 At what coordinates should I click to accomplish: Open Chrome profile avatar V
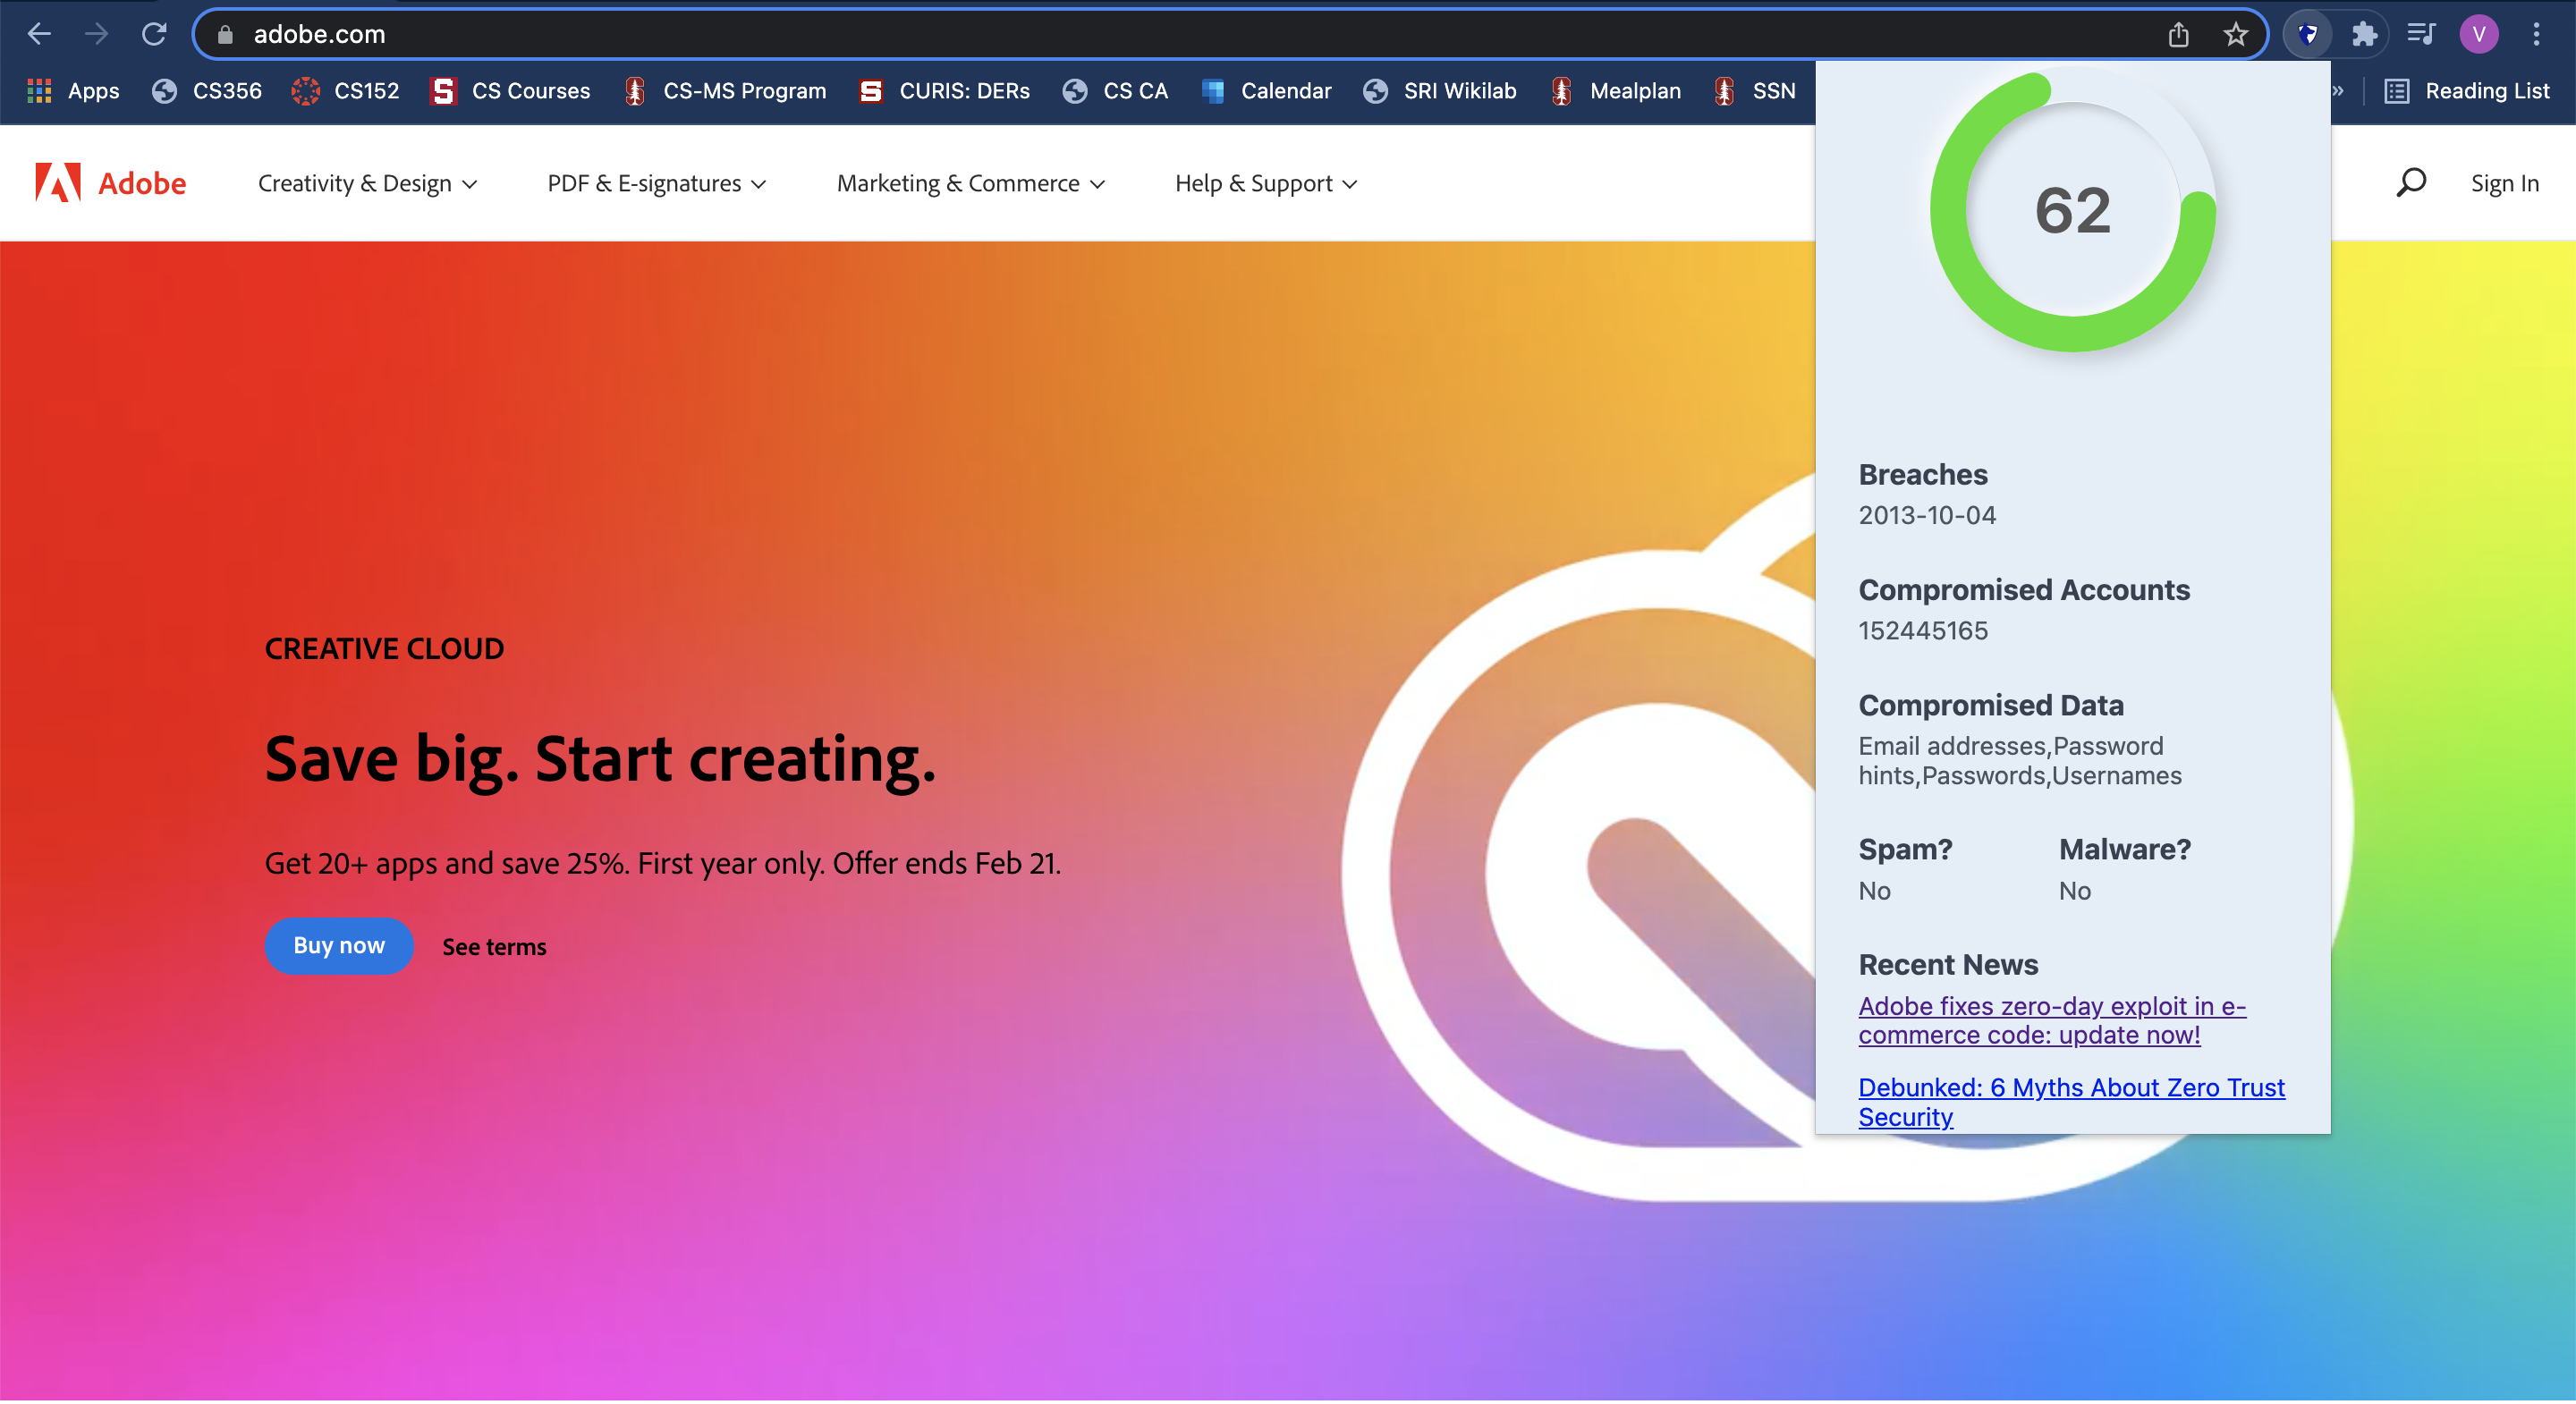[2479, 35]
